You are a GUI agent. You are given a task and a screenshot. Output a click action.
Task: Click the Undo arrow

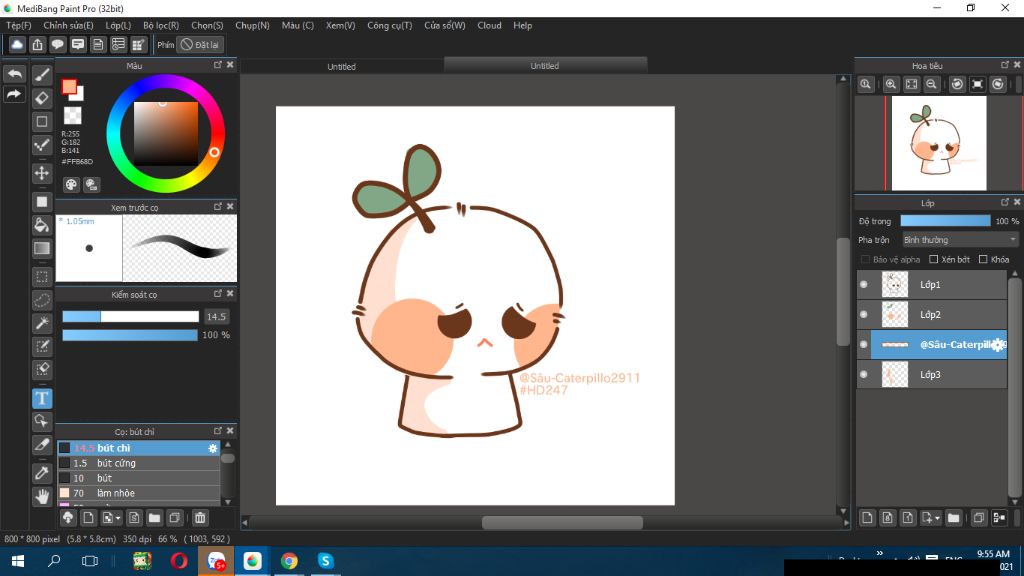pos(14,74)
